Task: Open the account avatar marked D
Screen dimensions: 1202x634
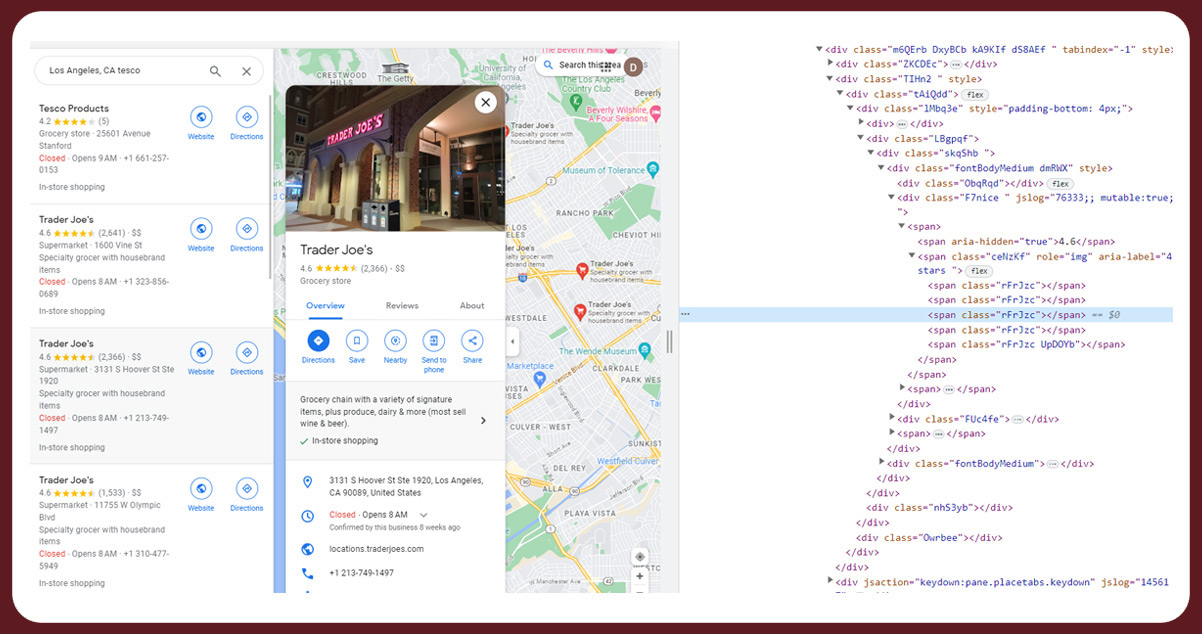Action: coord(634,65)
